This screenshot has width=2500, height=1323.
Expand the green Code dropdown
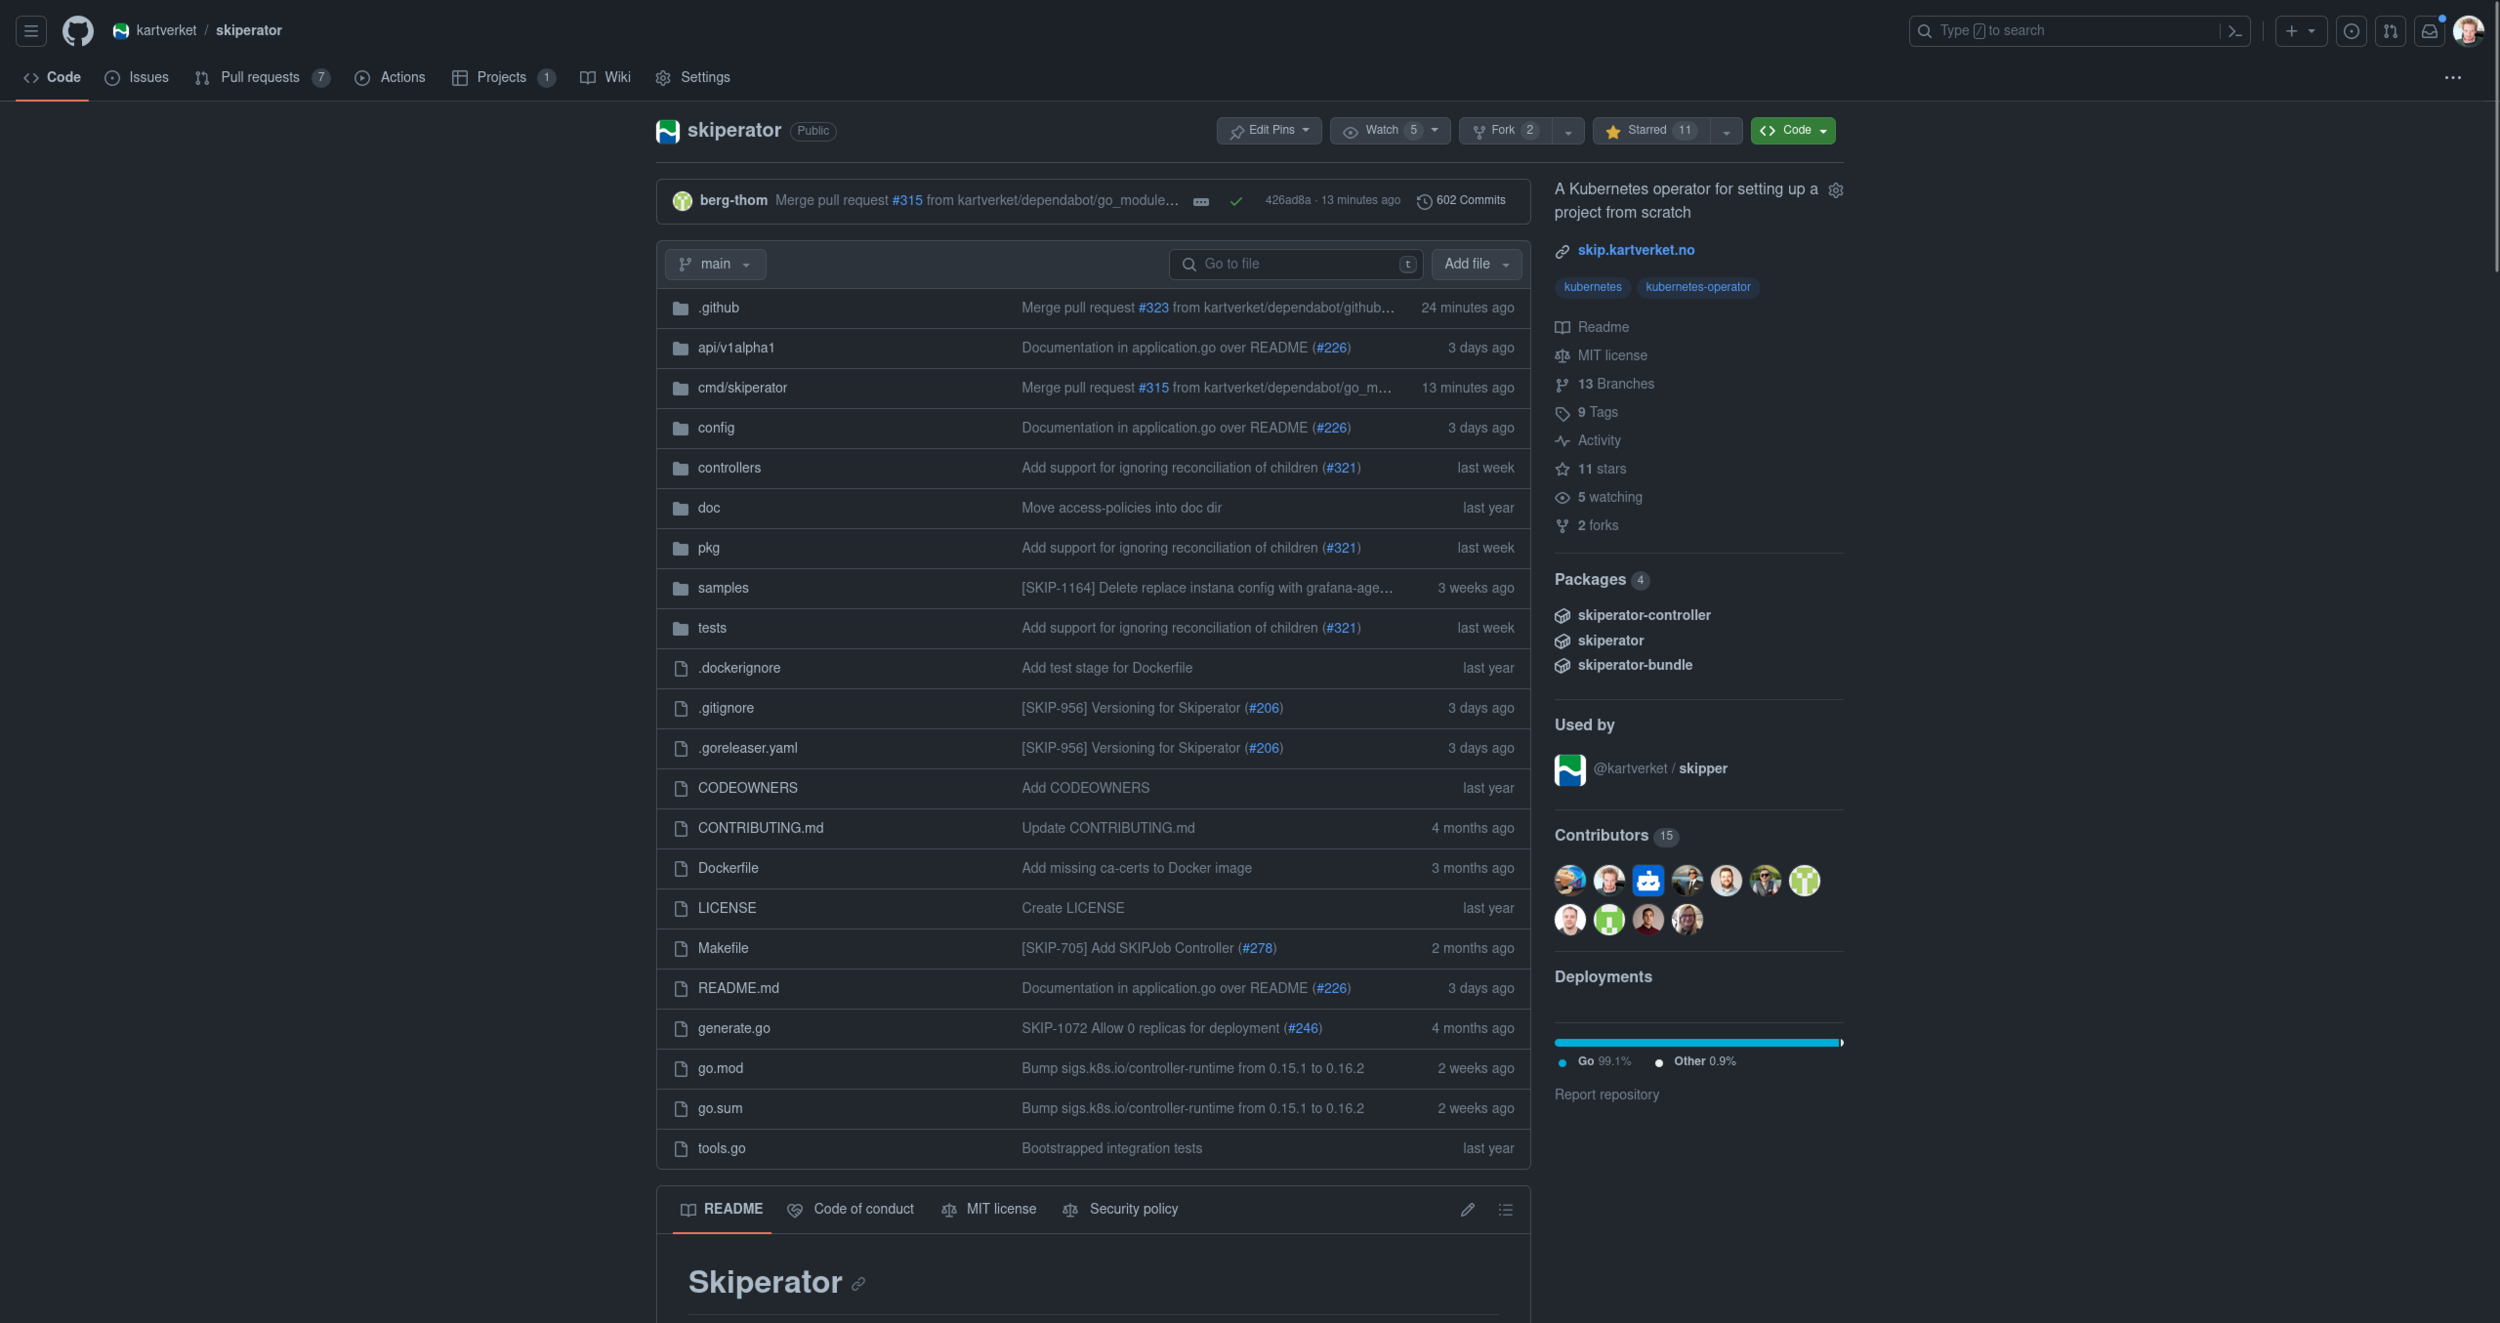point(1792,131)
